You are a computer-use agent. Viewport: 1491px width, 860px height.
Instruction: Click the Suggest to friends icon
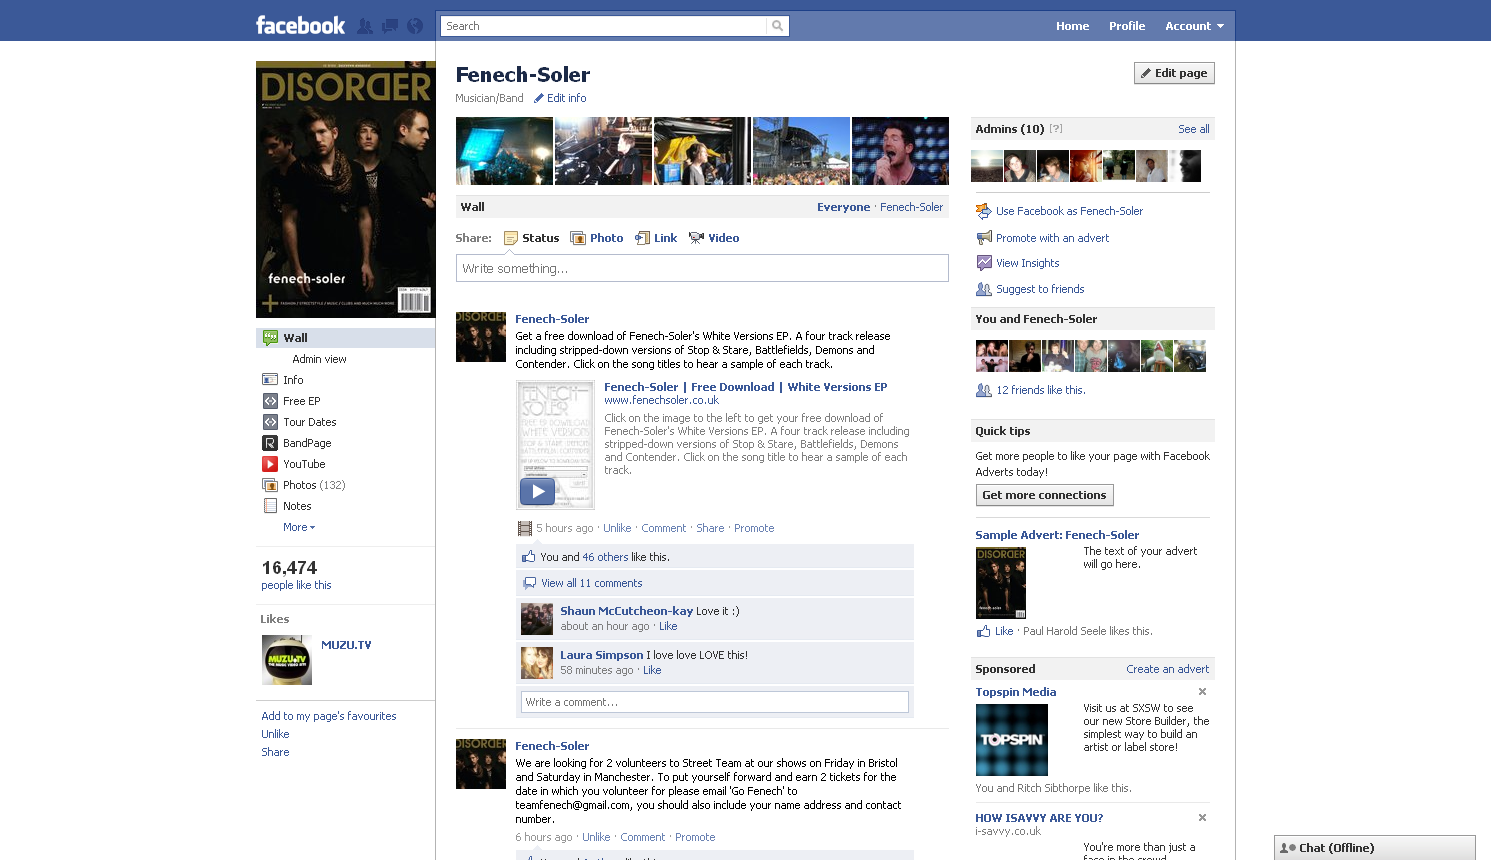point(984,289)
